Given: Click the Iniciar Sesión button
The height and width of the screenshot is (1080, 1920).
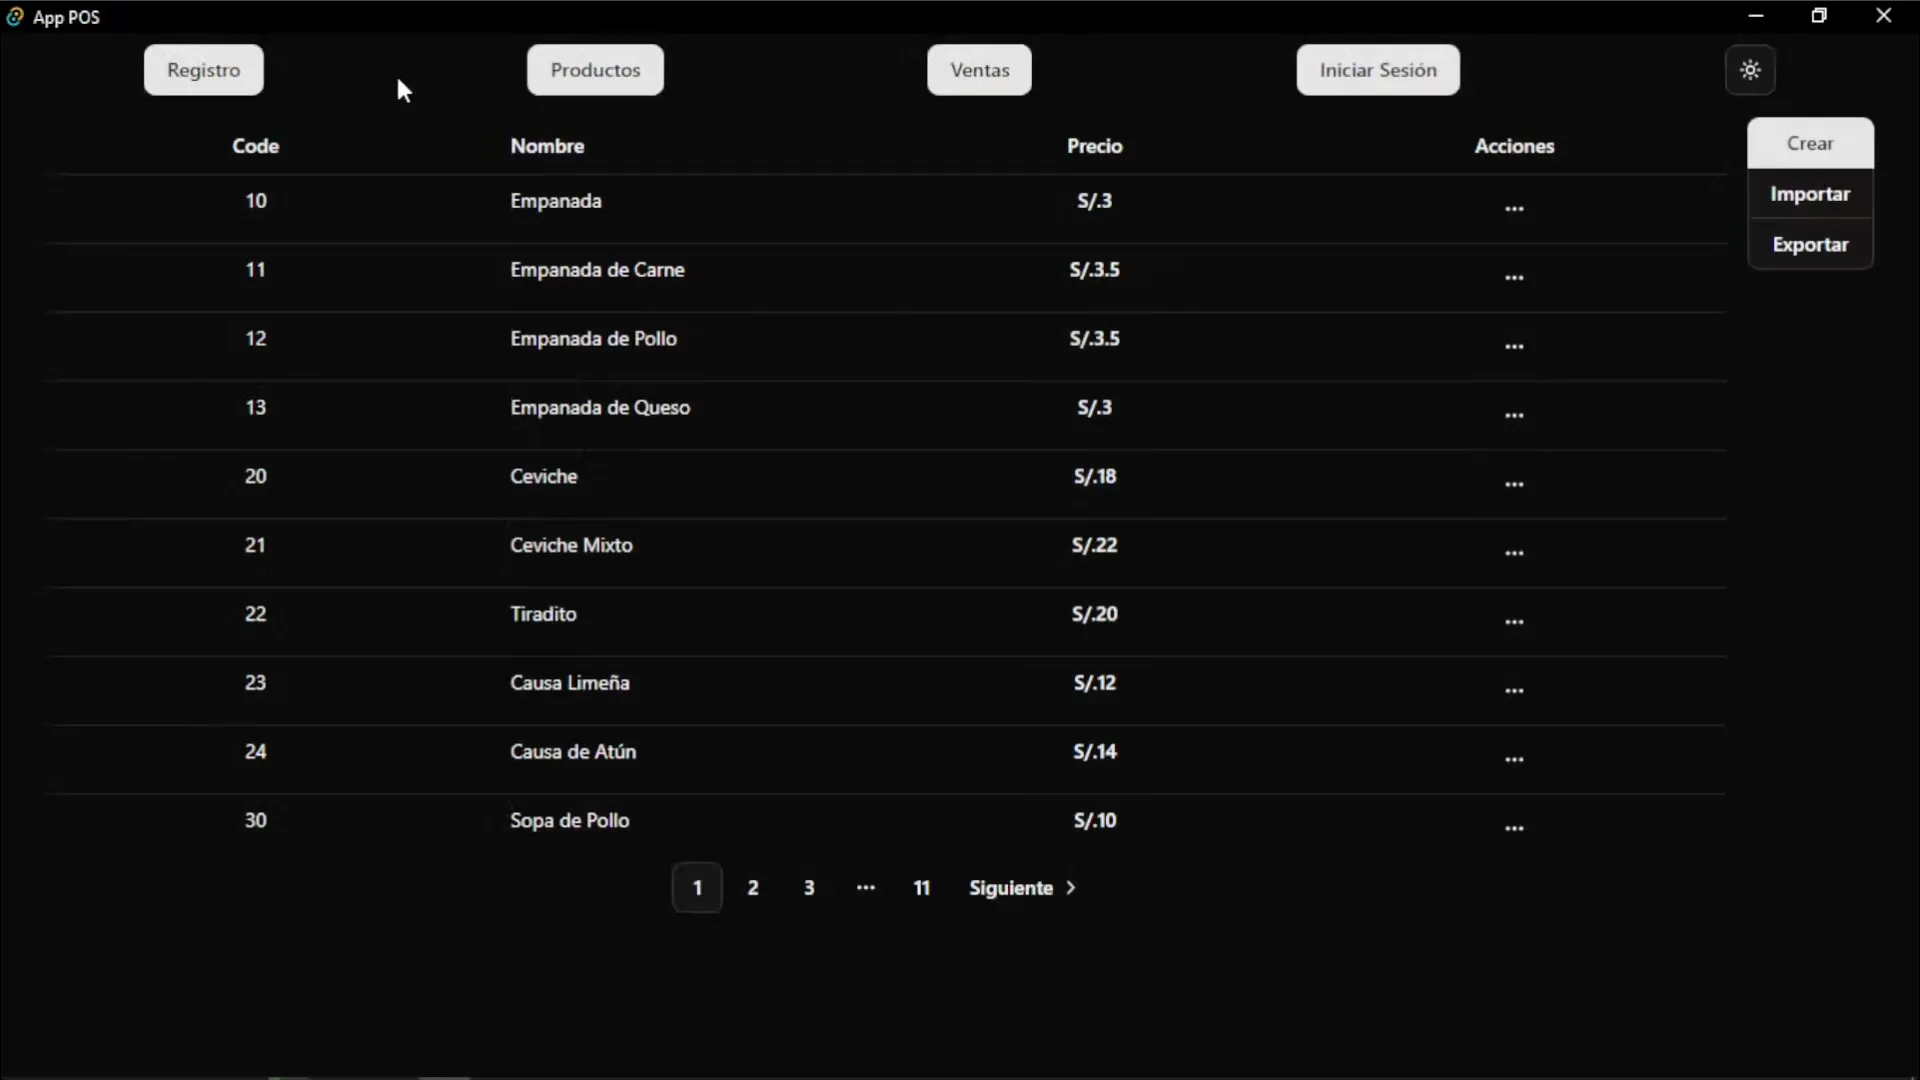Looking at the screenshot, I should point(1378,70).
